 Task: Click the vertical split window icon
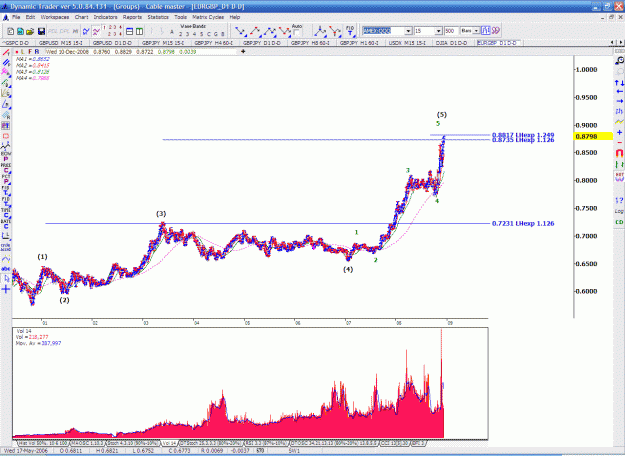140,31
